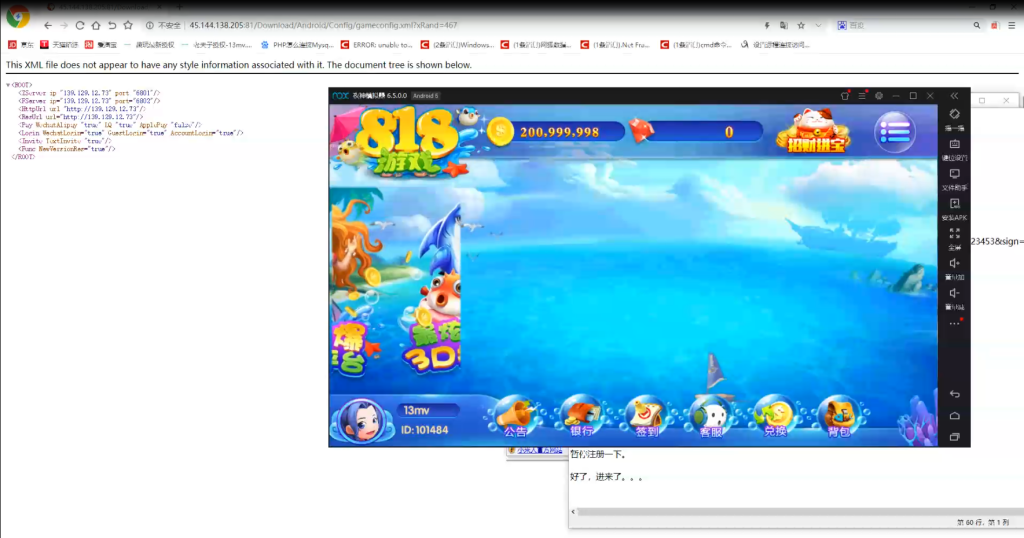This screenshot has height=538, width=1024.
Task: Click the Android home button in Nox
Action: click(954, 416)
